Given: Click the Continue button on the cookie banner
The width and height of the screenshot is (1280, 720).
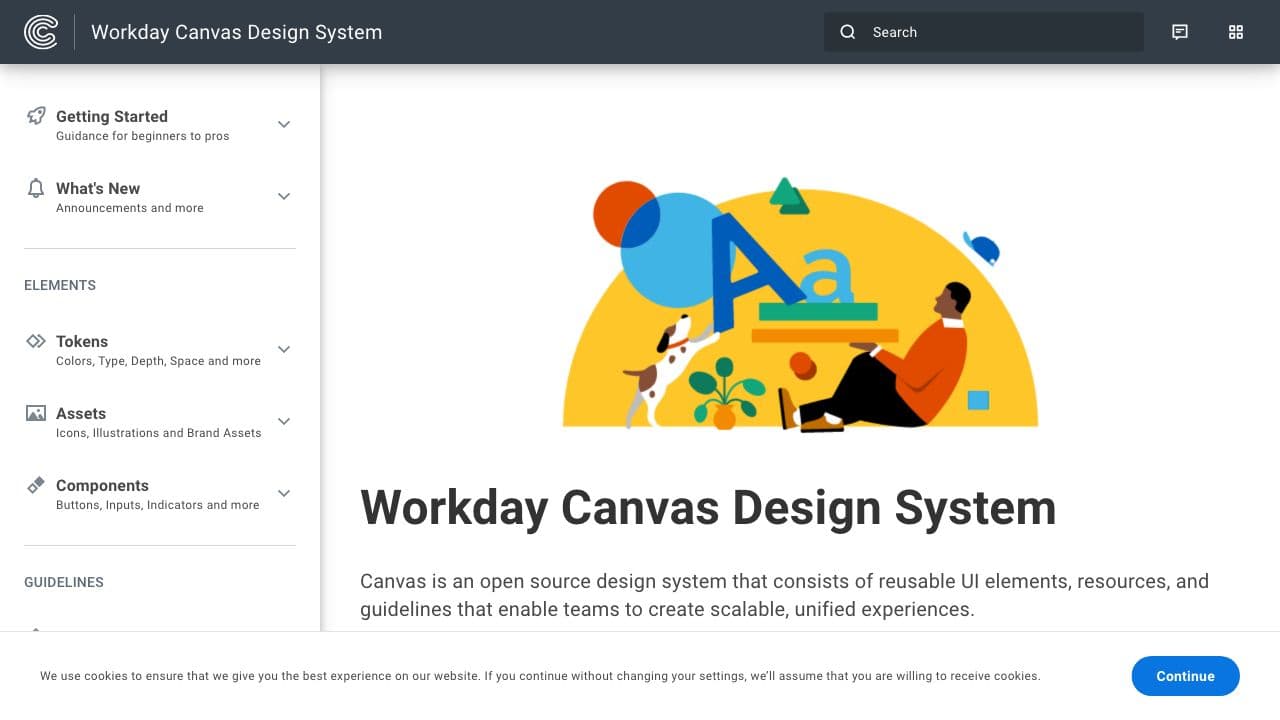Looking at the screenshot, I should pos(1185,676).
